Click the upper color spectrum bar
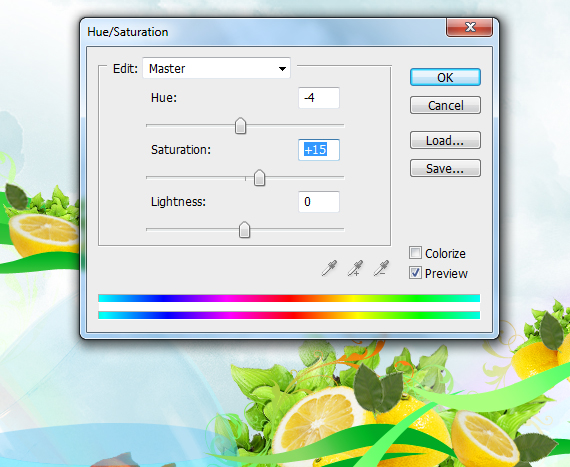Viewport: 570px width, 467px height. coord(289,298)
